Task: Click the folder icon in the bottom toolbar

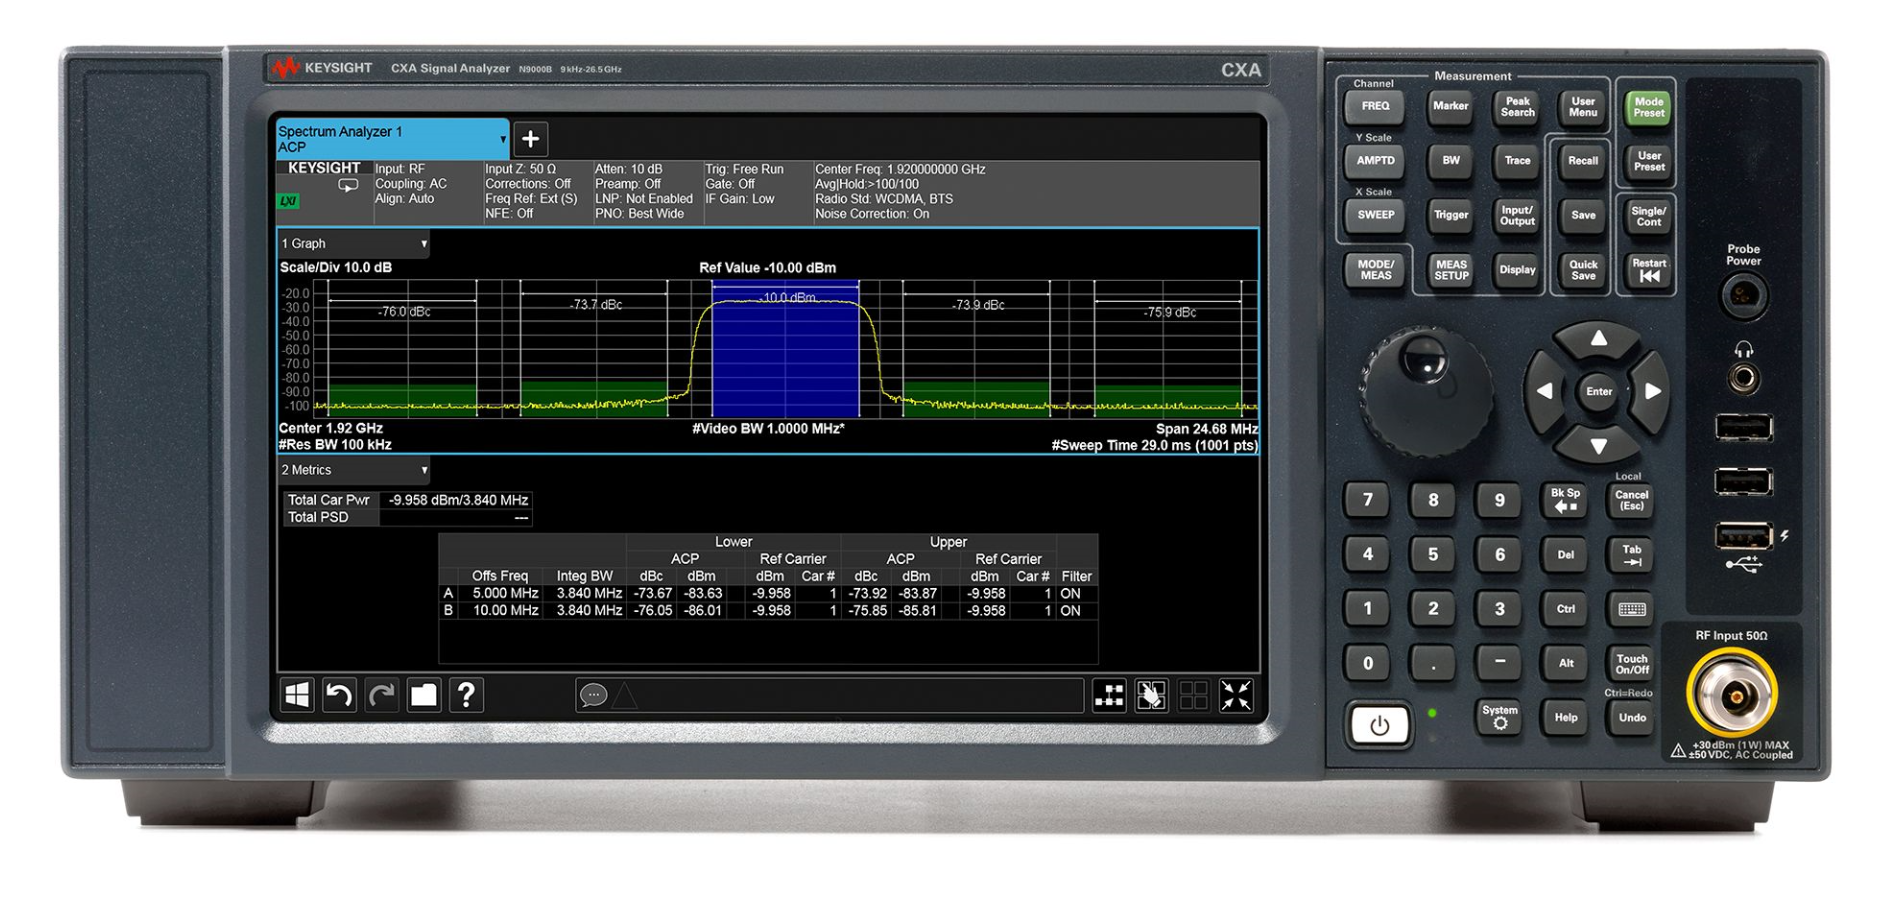Action: click(x=424, y=696)
